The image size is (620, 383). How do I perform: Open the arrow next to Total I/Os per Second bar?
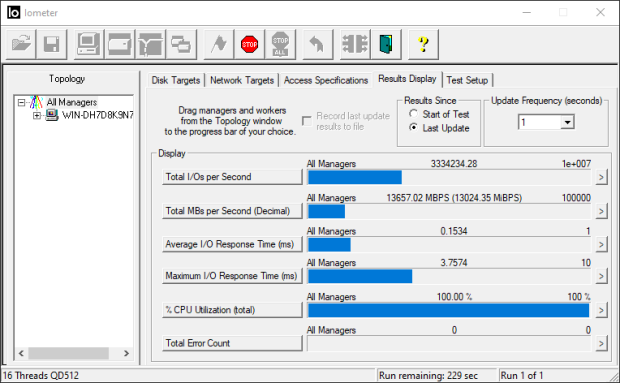coord(601,177)
